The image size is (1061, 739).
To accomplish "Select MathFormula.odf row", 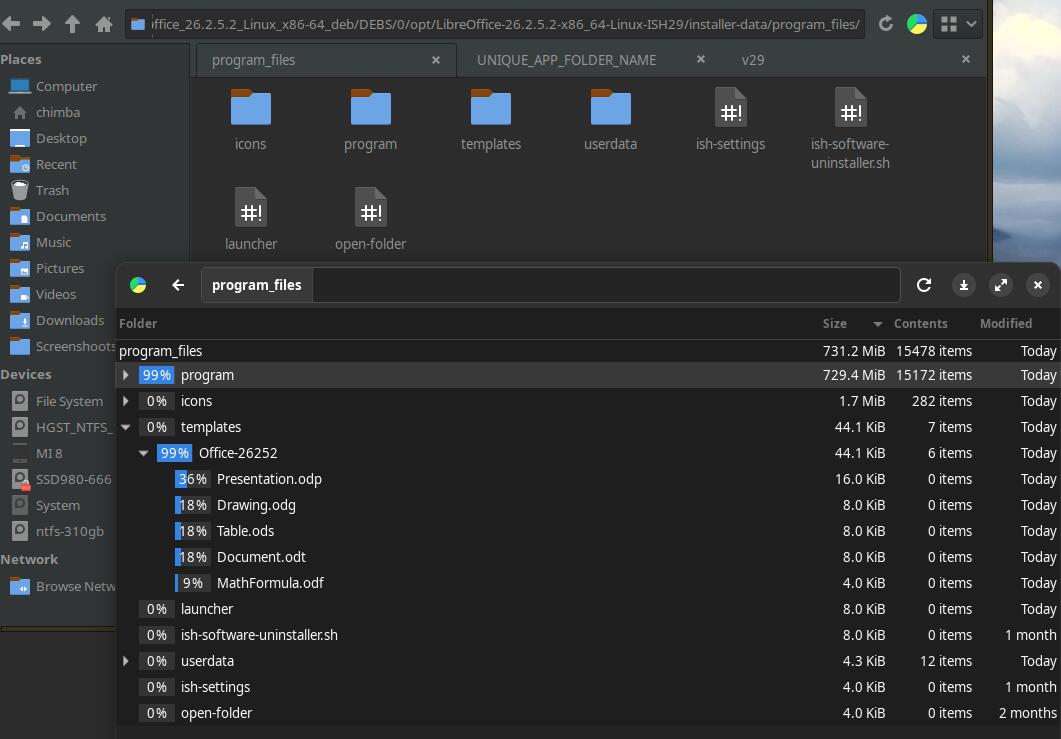I will (x=587, y=583).
